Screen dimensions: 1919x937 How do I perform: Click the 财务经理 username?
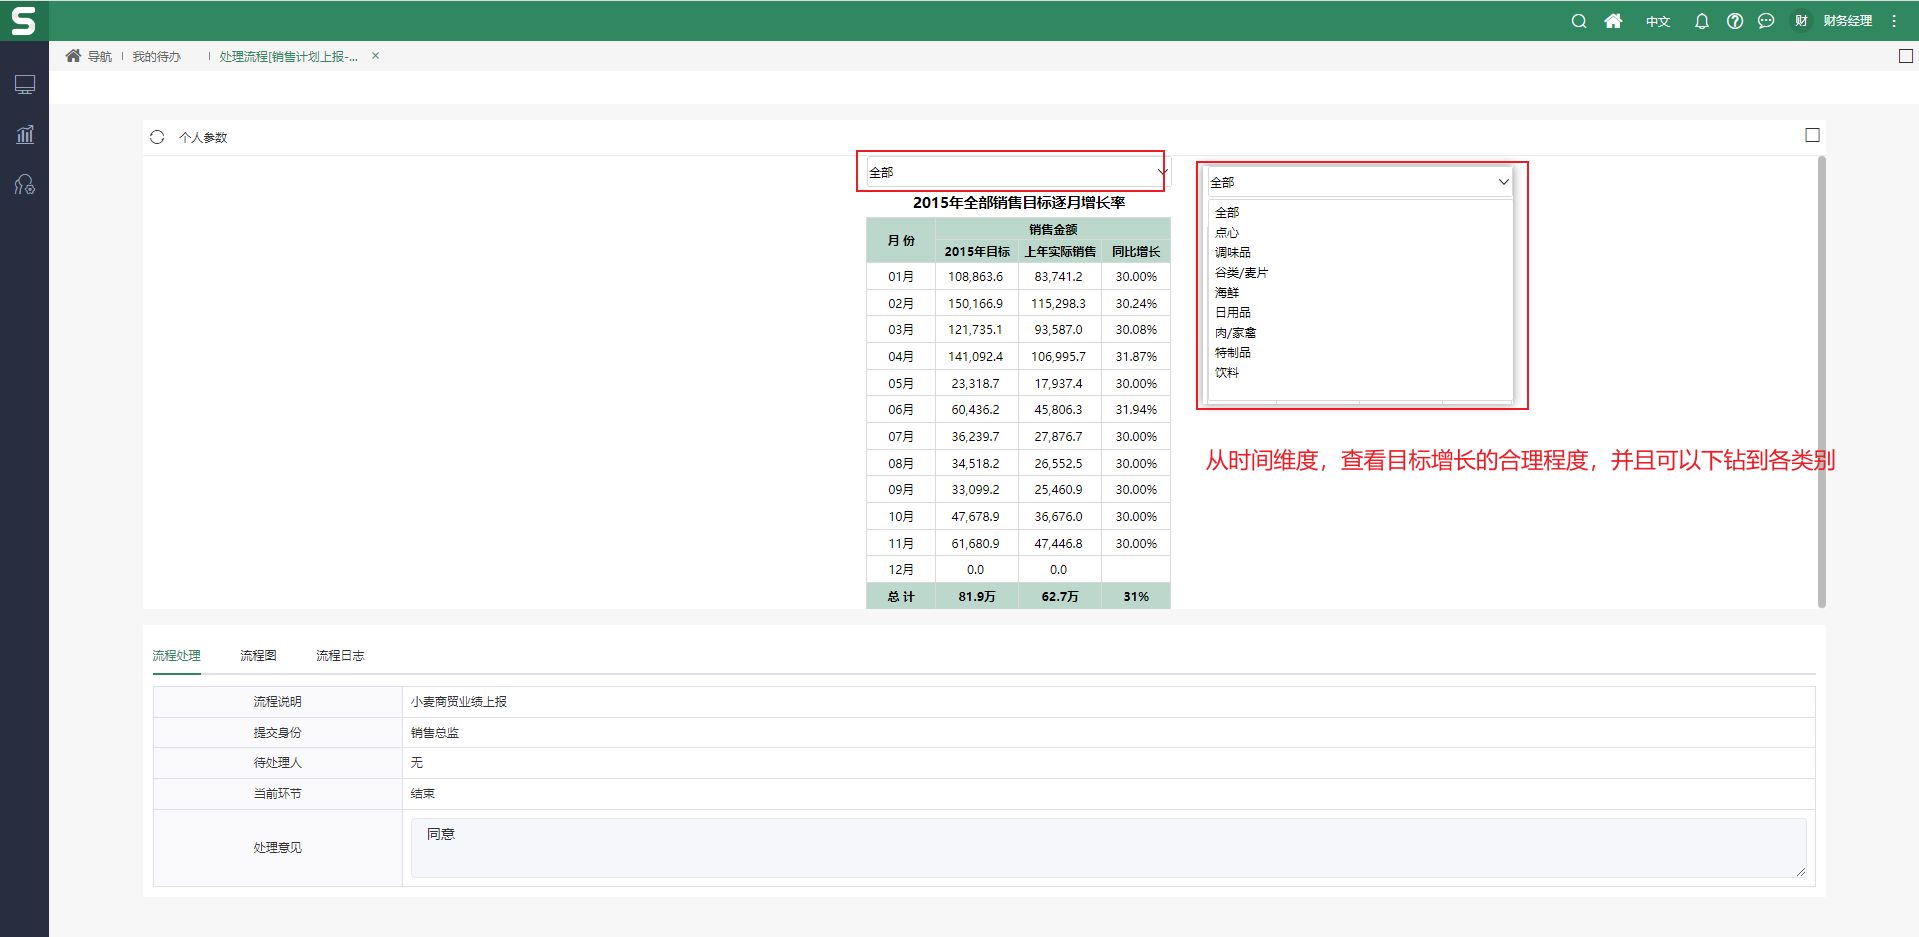point(1847,21)
